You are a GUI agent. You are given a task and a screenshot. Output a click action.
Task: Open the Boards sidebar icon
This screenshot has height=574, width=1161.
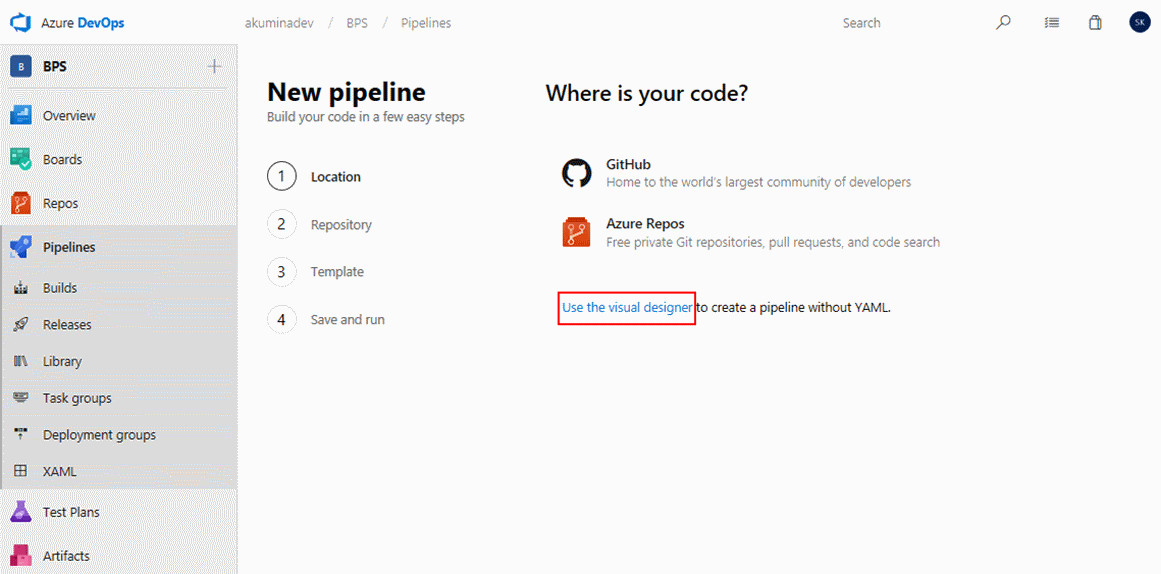21,159
